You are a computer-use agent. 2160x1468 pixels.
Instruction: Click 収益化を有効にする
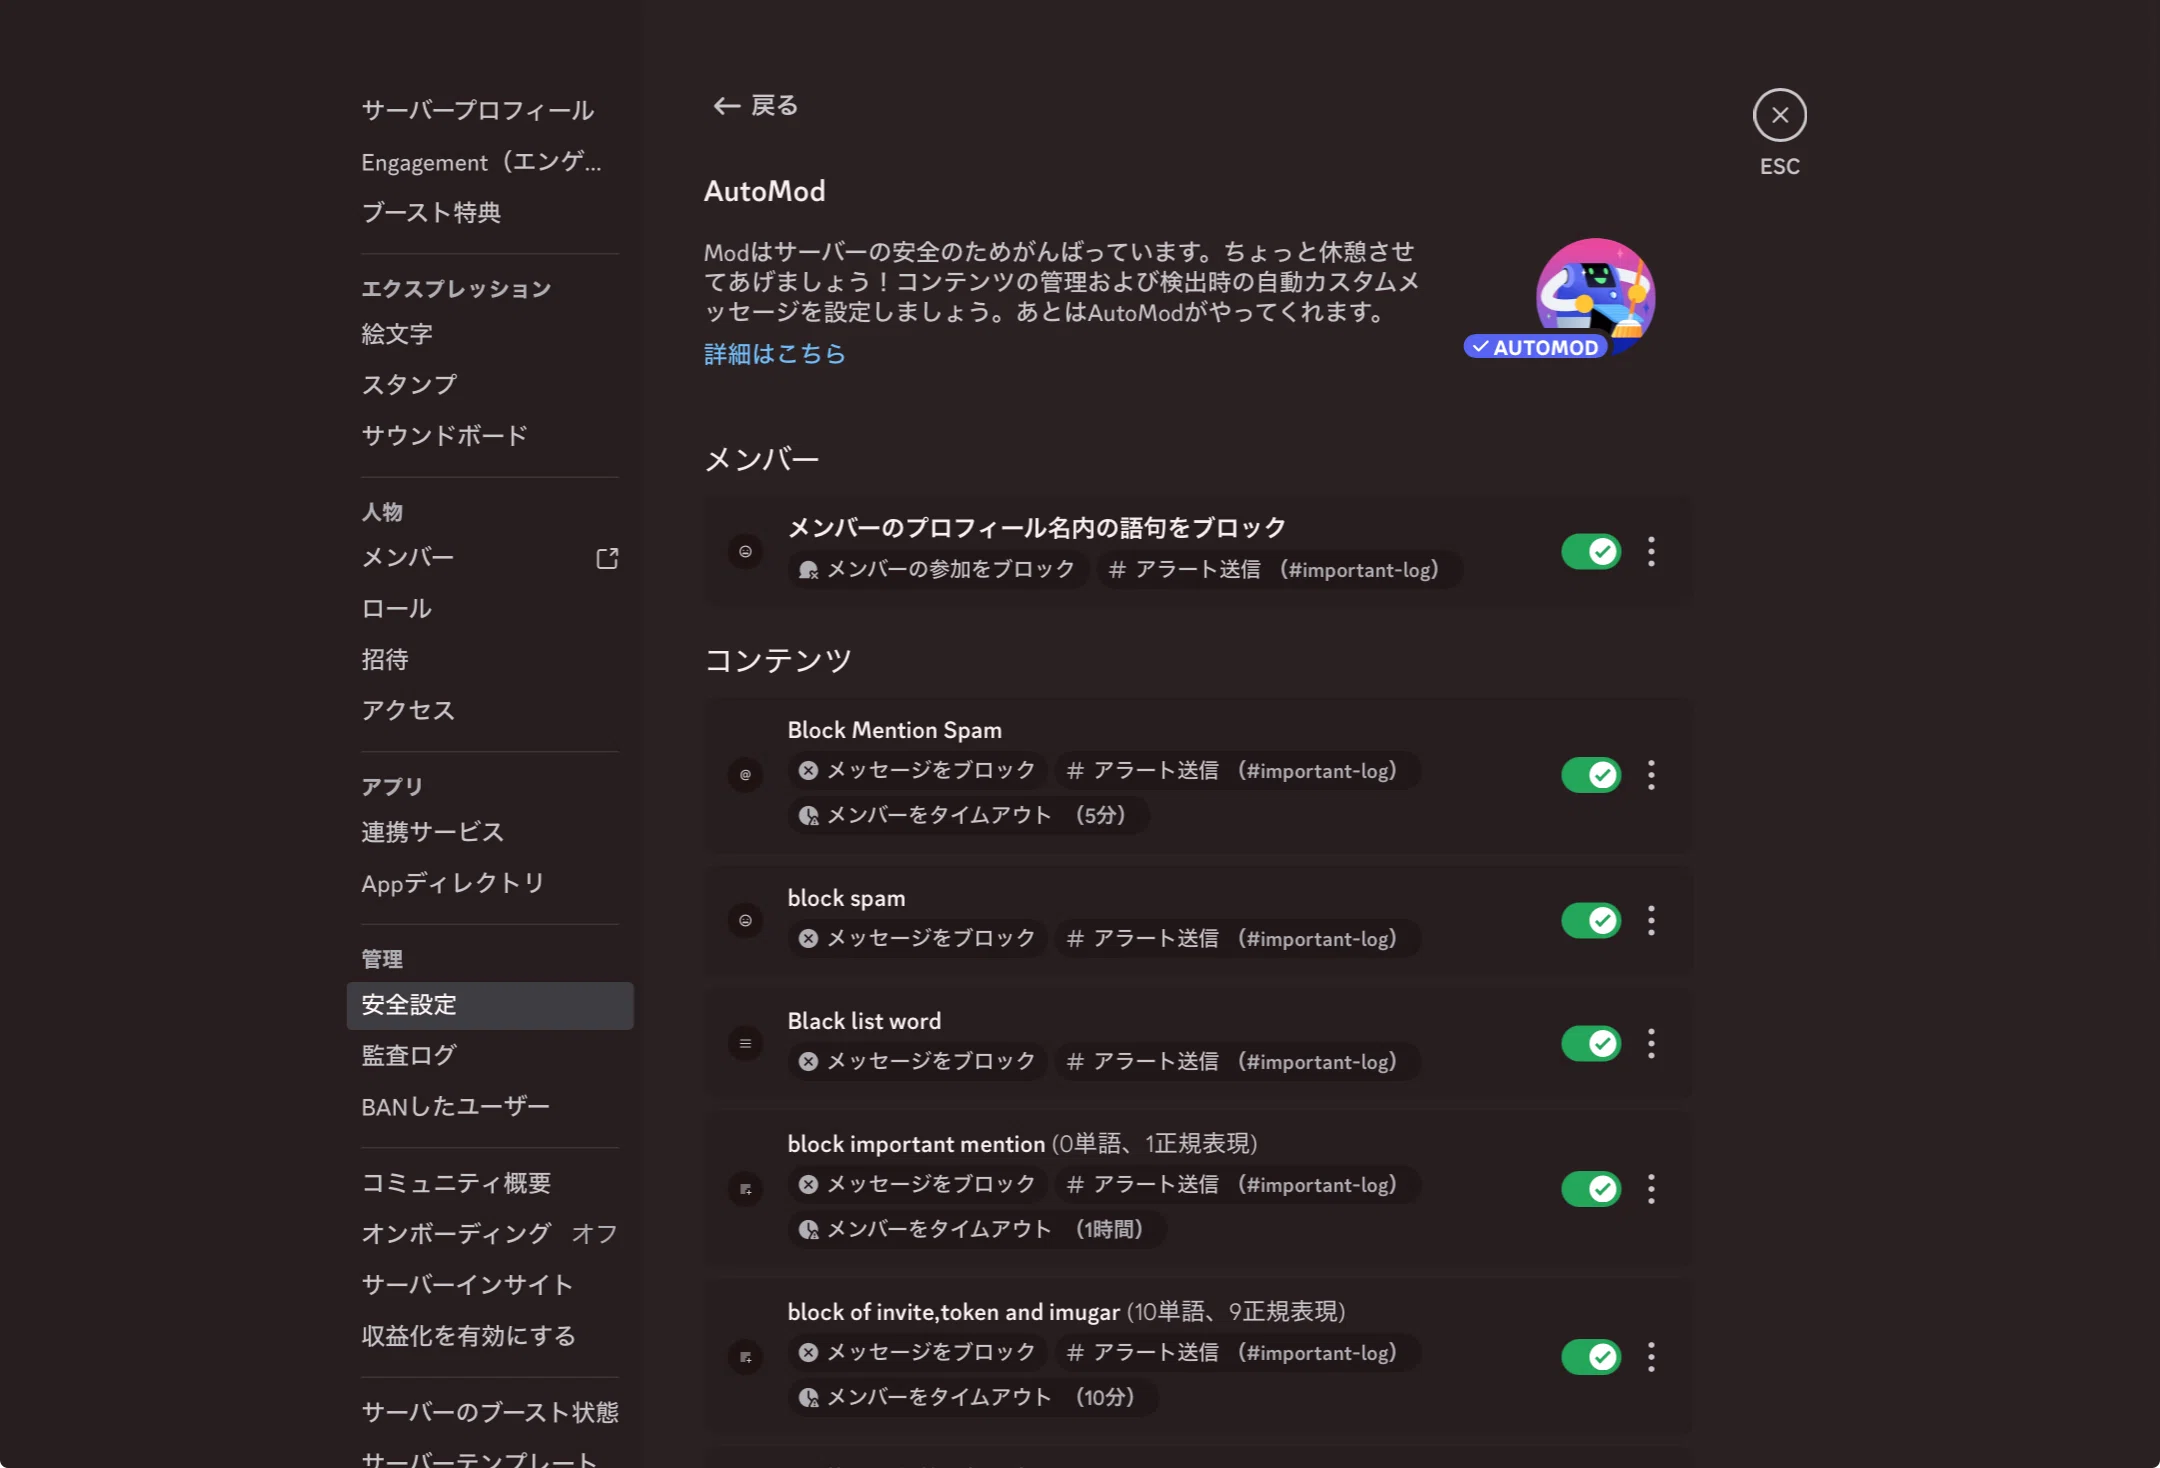pos(490,1336)
